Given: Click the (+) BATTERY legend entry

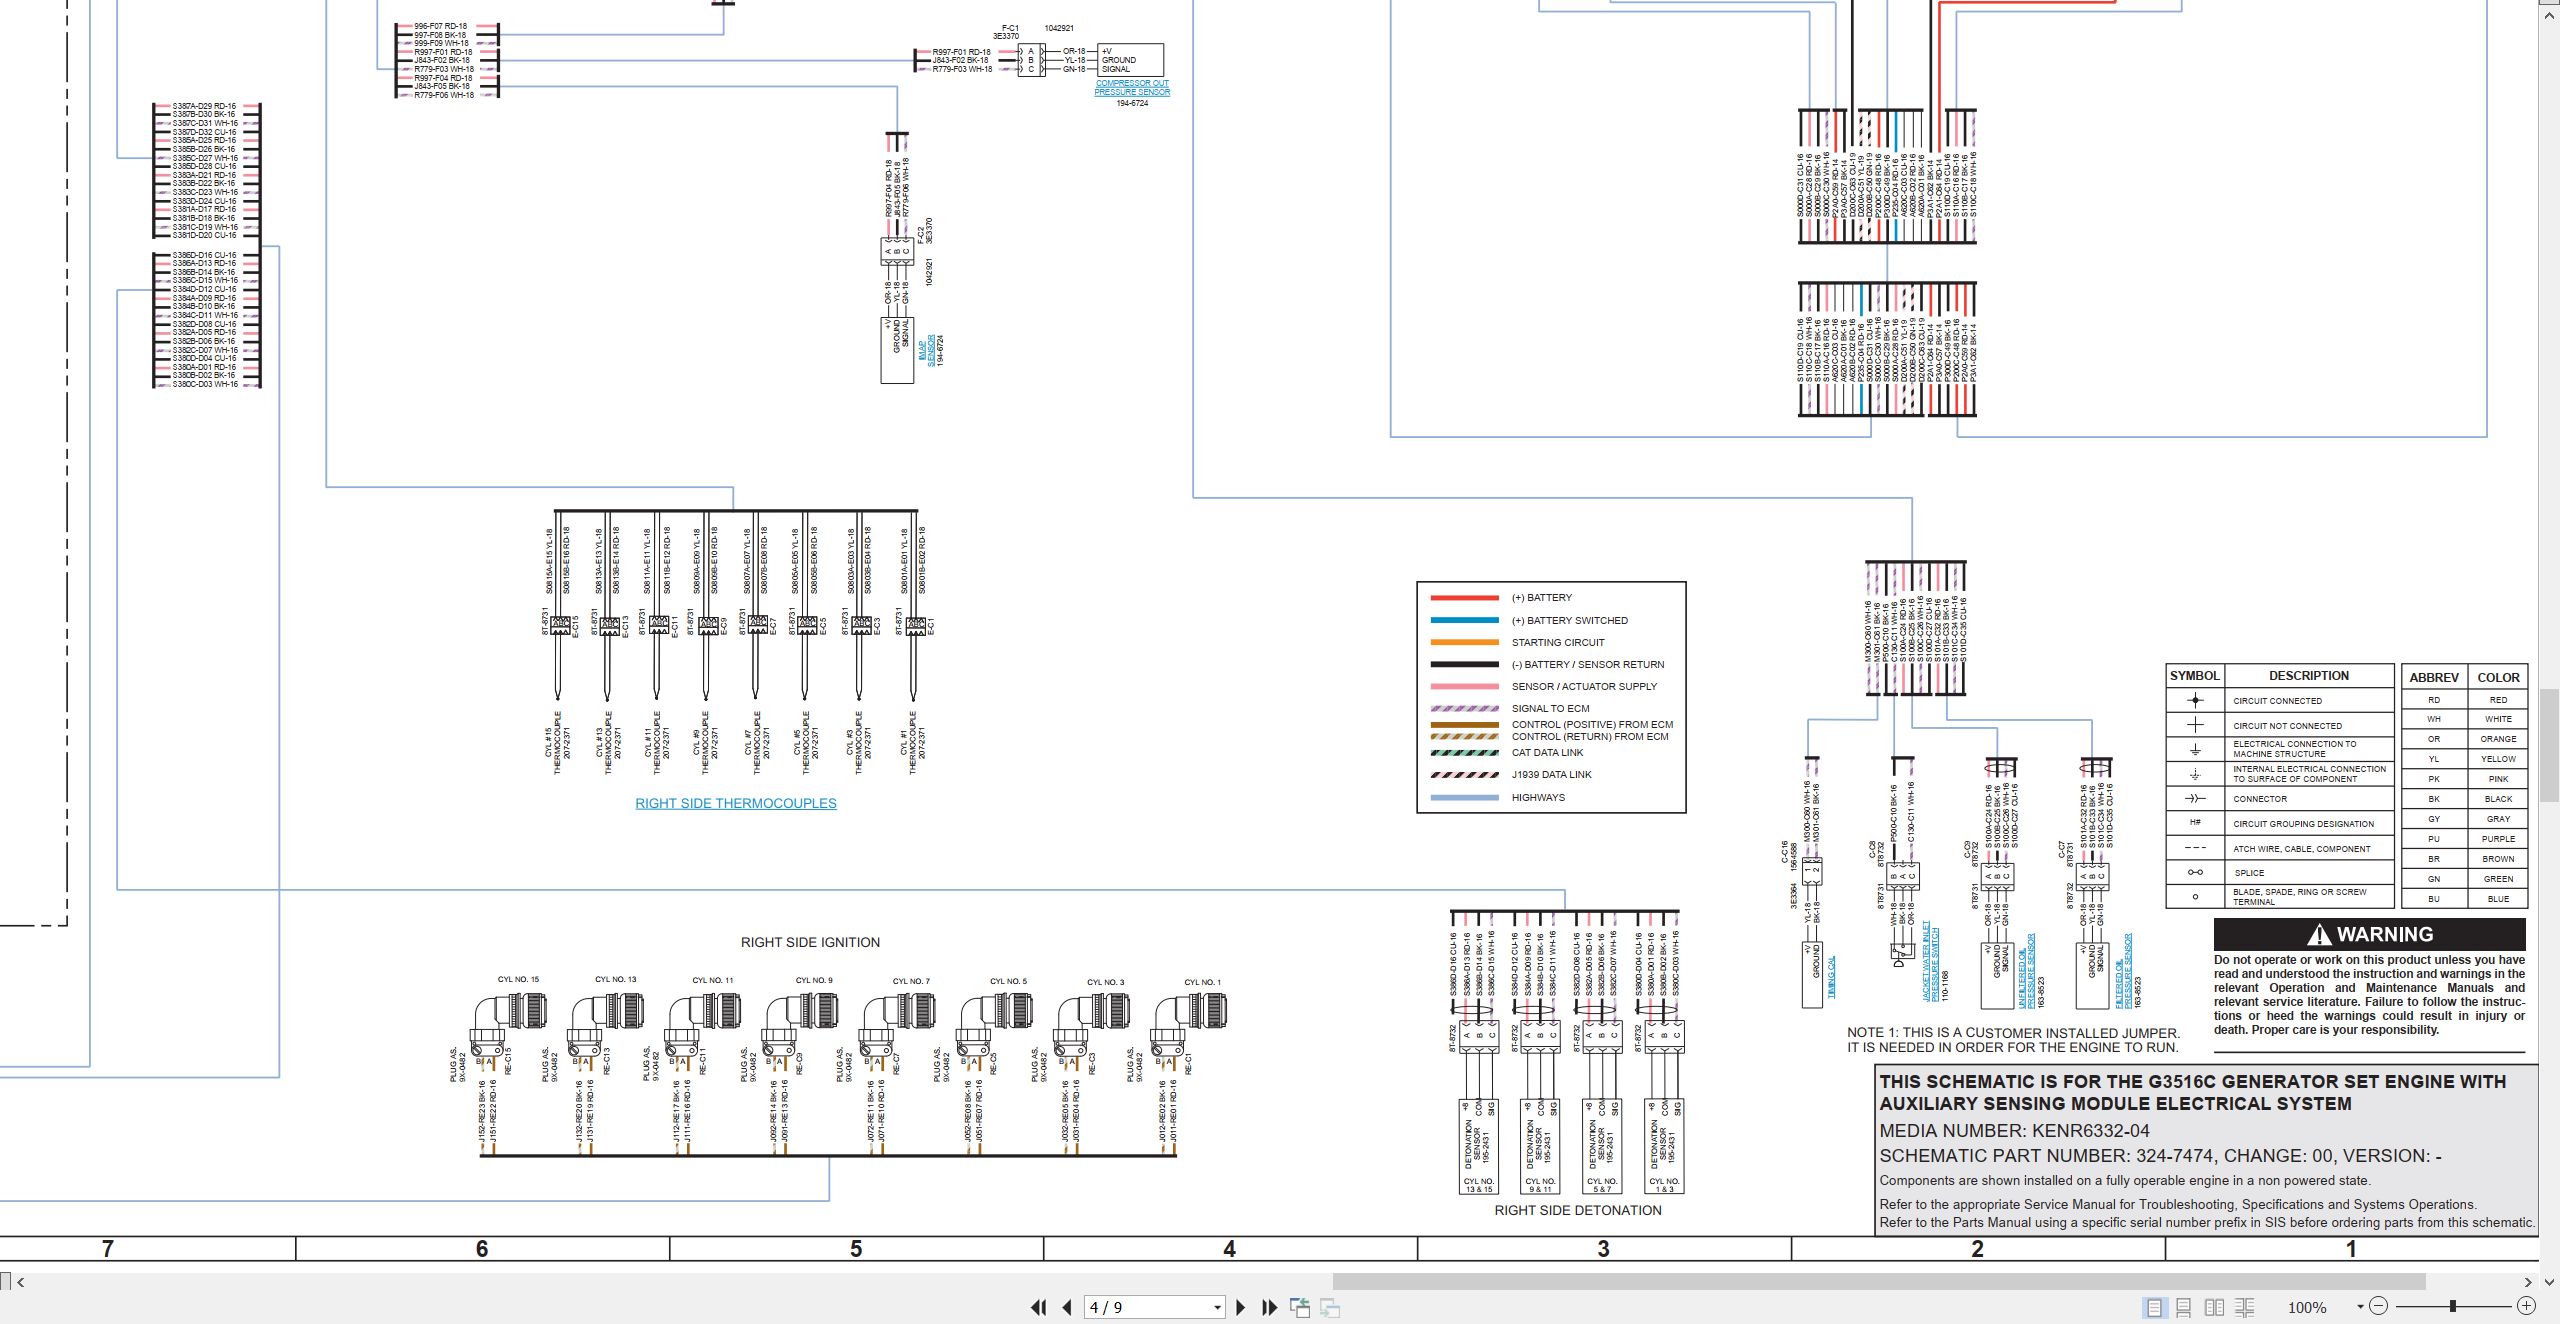Looking at the screenshot, I should tap(1541, 598).
